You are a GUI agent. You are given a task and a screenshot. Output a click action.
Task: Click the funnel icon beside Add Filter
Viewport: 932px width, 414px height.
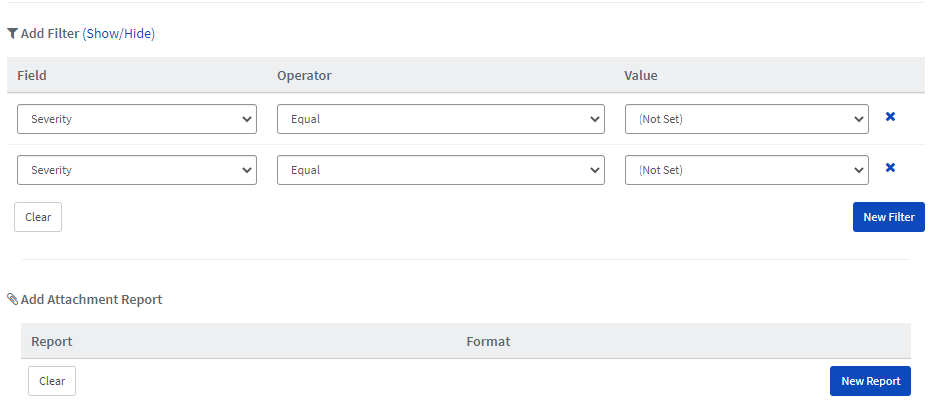(12, 34)
